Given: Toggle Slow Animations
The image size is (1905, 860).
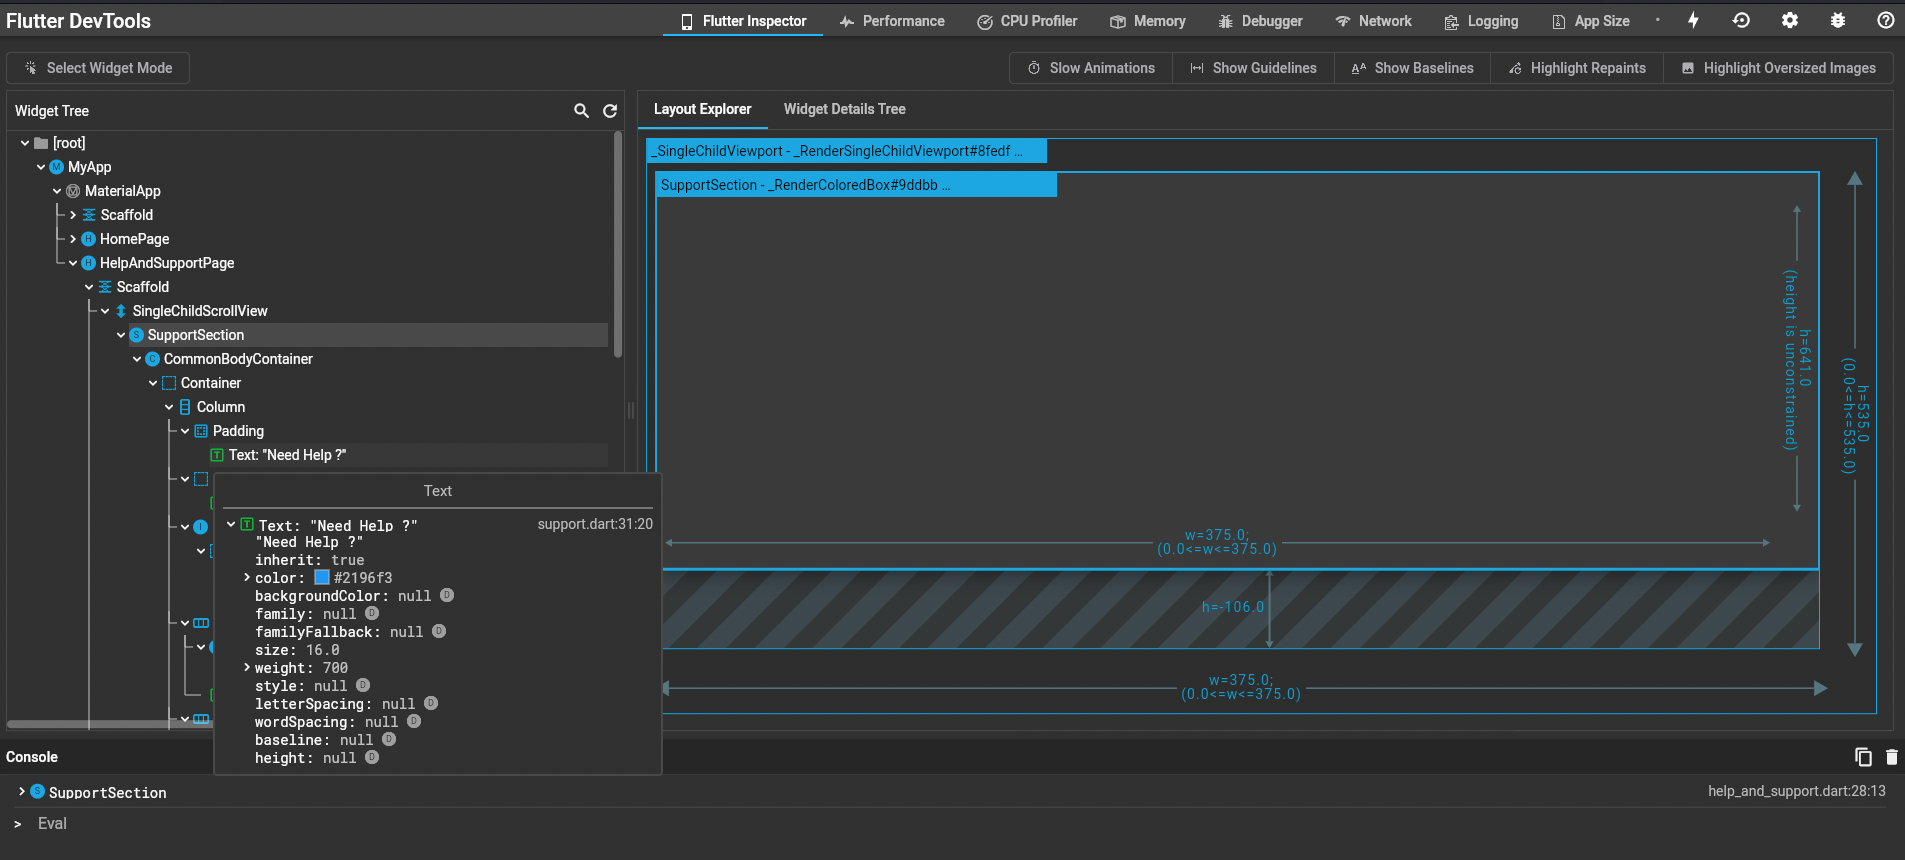Looking at the screenshot, I should tap(1091, 68).
